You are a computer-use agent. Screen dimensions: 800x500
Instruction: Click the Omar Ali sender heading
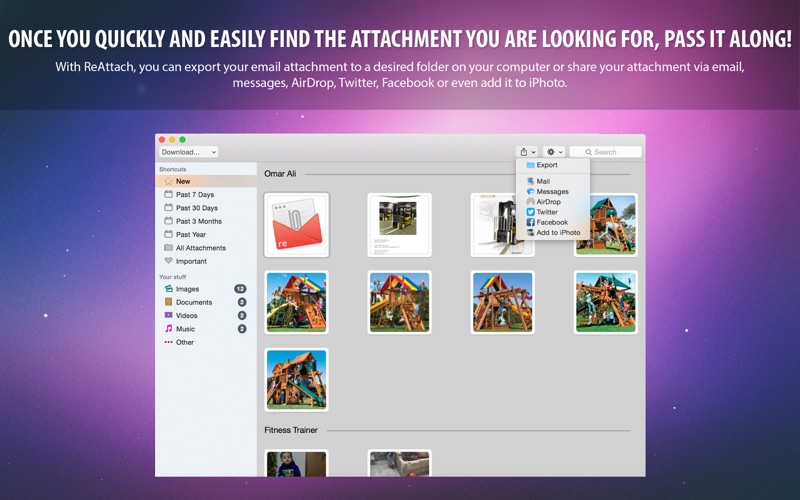(x=280, y=173)
